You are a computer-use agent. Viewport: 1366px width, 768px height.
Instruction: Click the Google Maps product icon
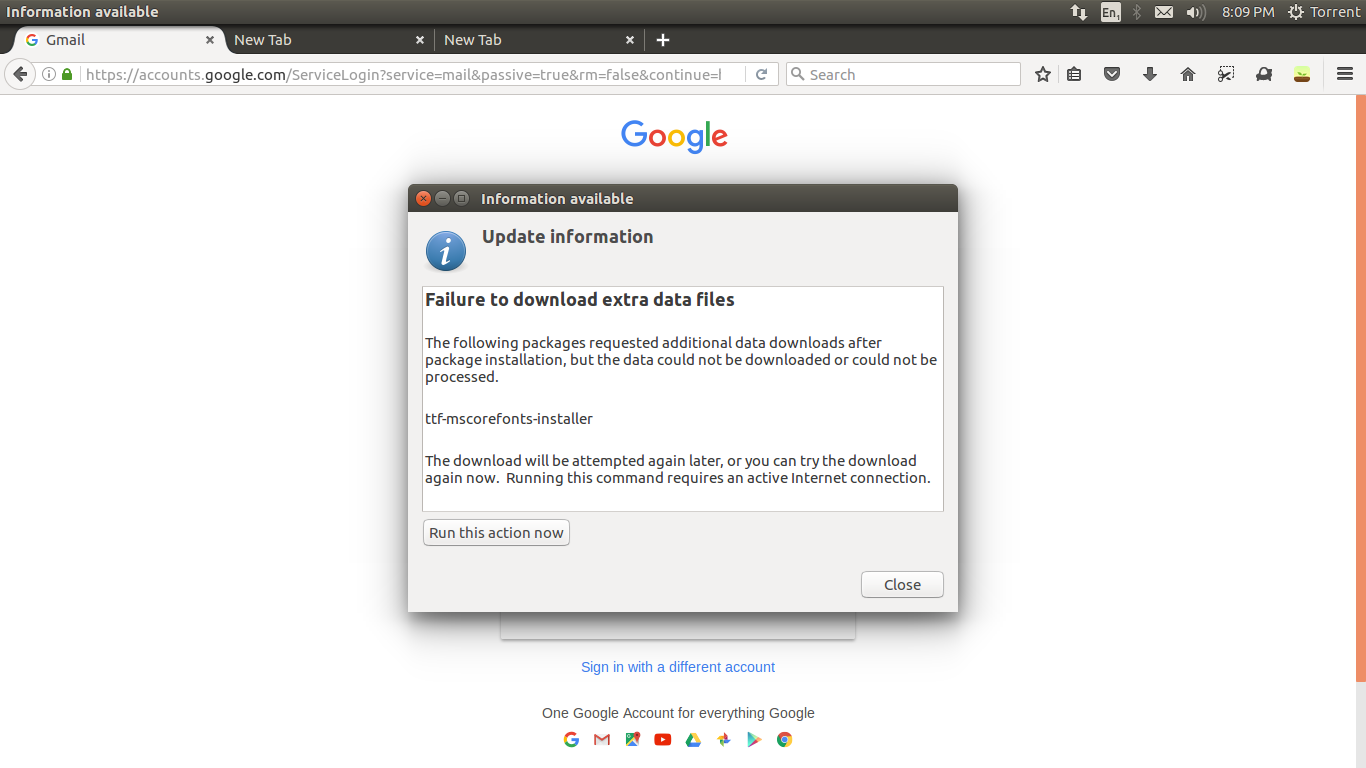click(x=632, y=740)
